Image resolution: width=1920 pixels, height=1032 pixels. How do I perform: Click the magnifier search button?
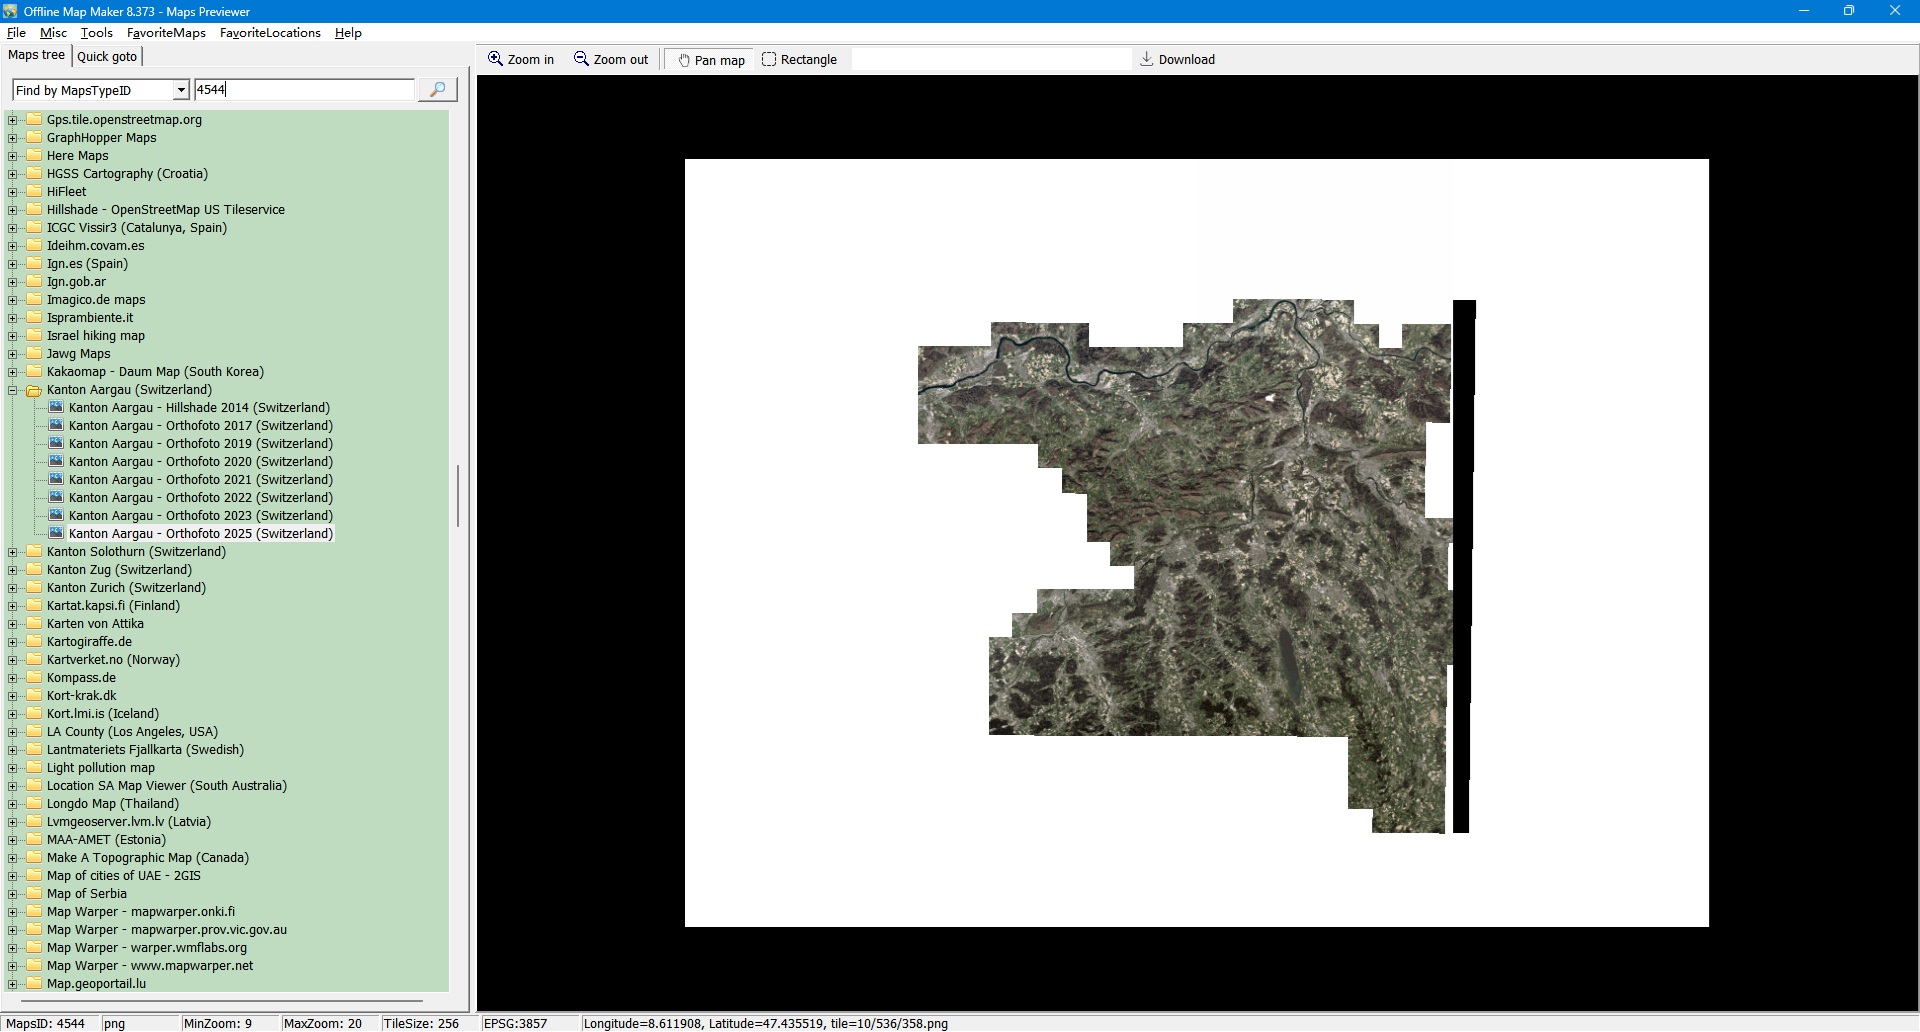point(437,90)
